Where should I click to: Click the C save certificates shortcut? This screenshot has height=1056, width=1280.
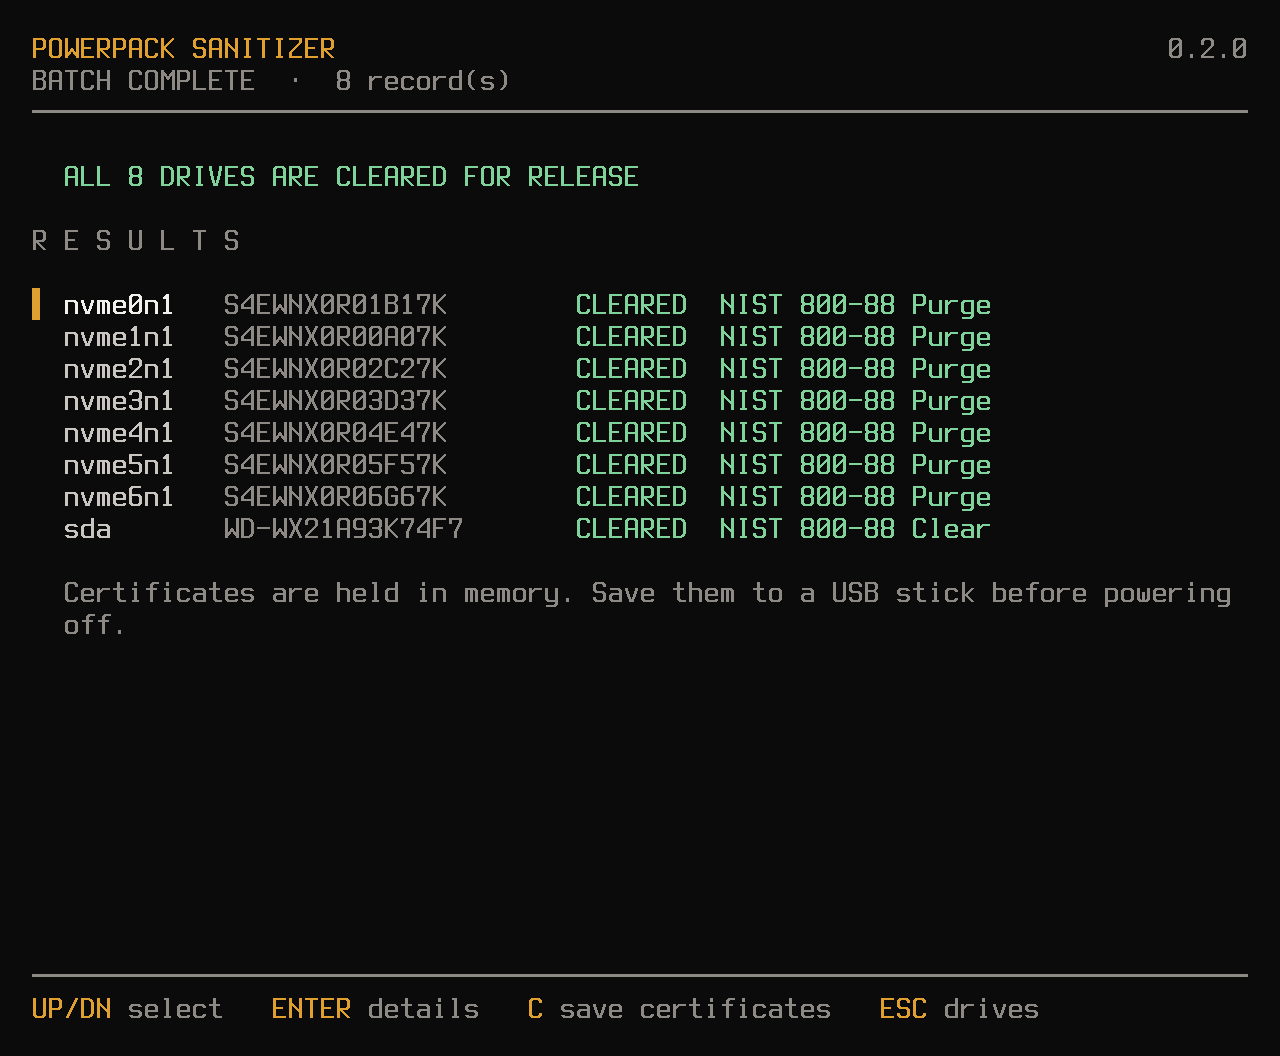pyautogui.click(x=679, y=1009)
